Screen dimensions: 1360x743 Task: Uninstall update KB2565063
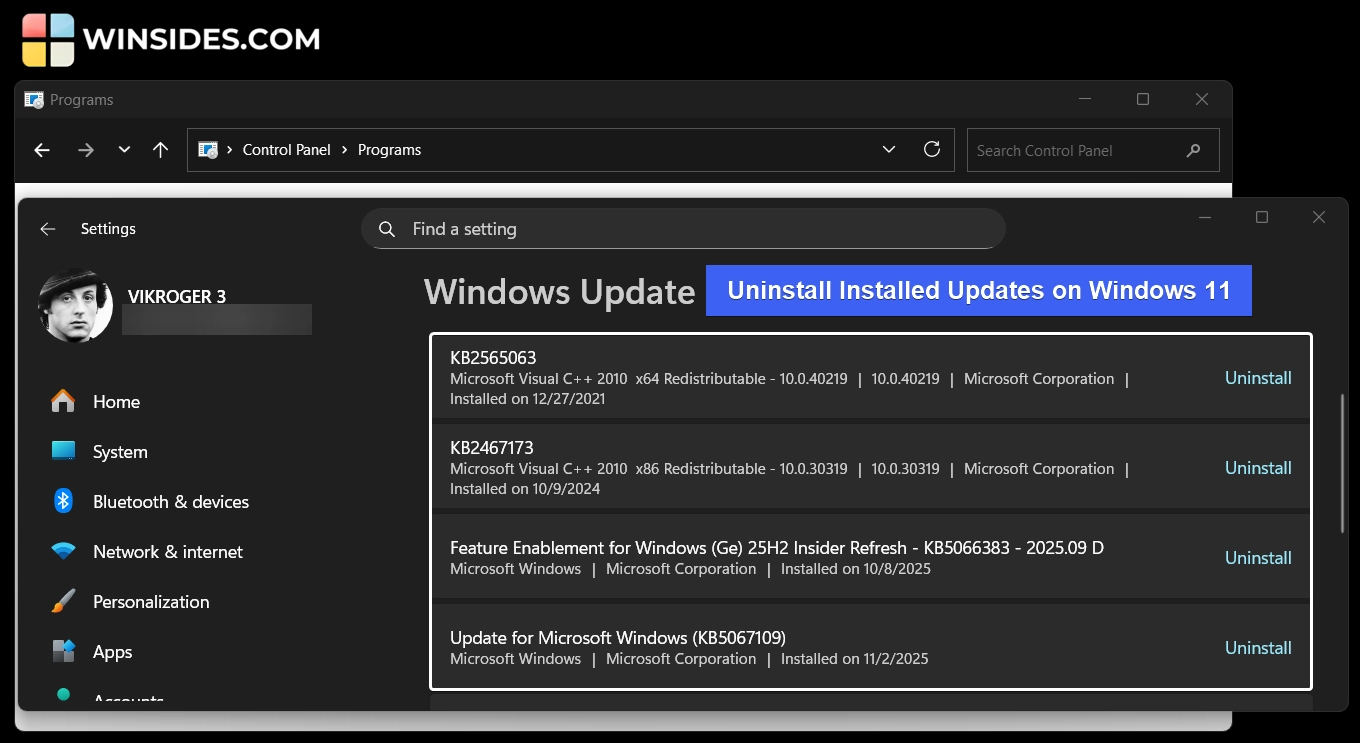click(x=1258, y=377)
